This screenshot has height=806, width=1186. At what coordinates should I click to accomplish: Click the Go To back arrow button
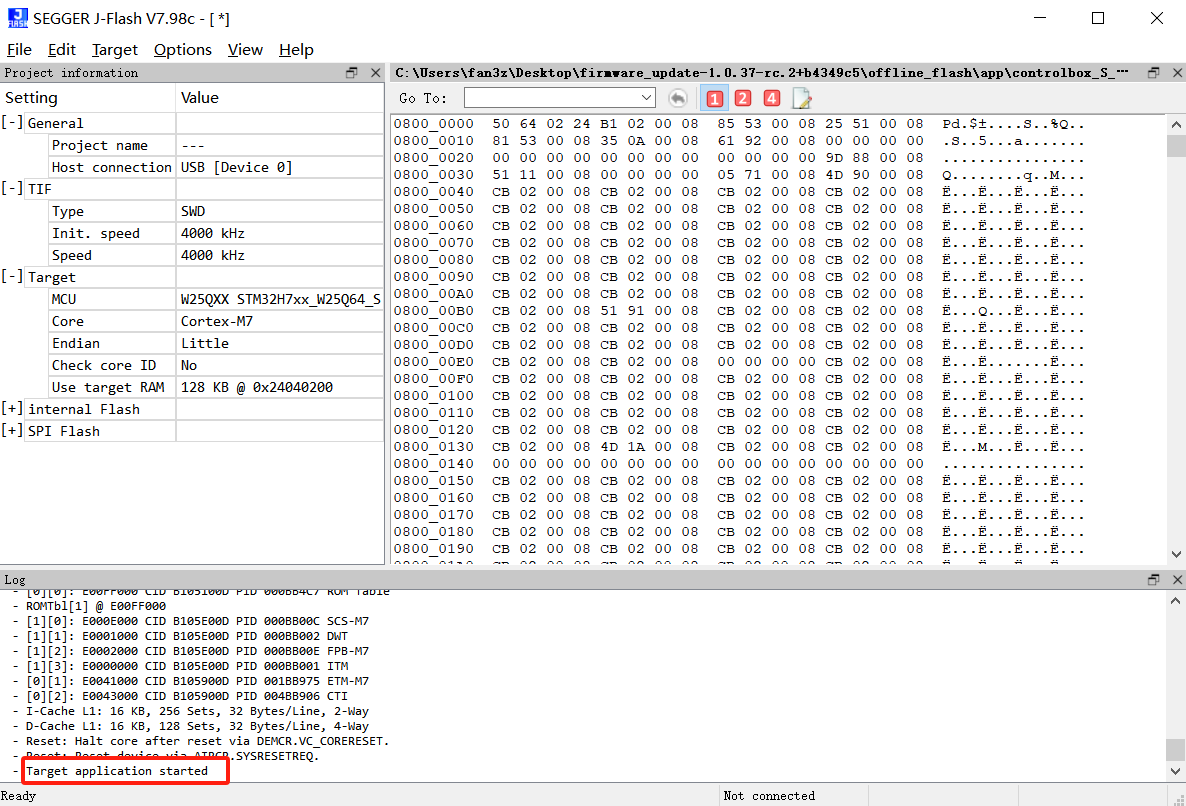678,98
